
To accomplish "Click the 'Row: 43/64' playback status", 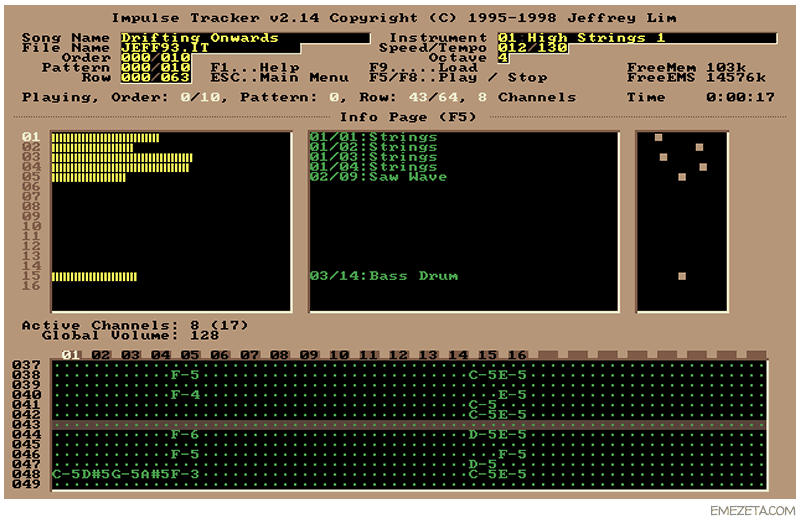I will pos(410,97).
